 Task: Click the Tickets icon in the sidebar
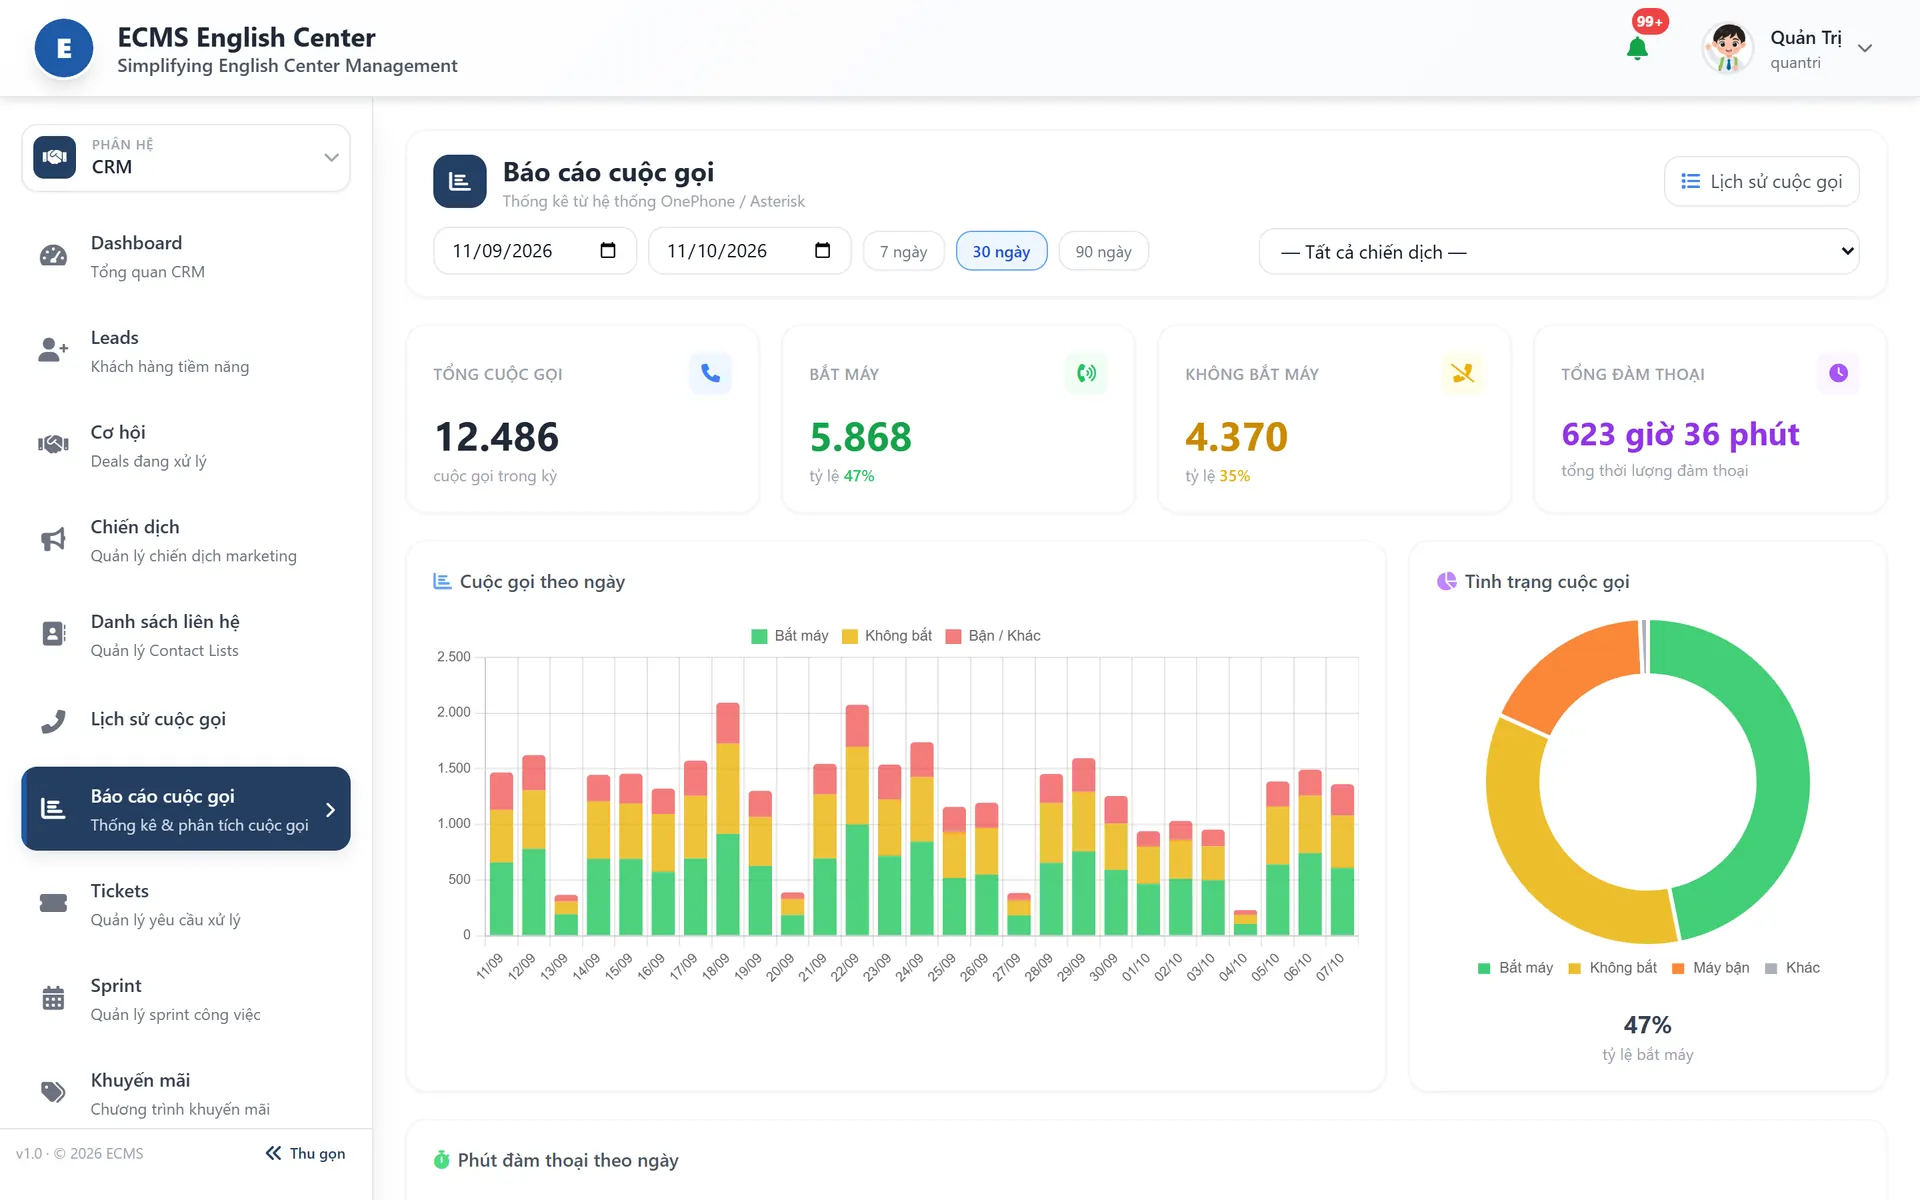coord(53,904)
